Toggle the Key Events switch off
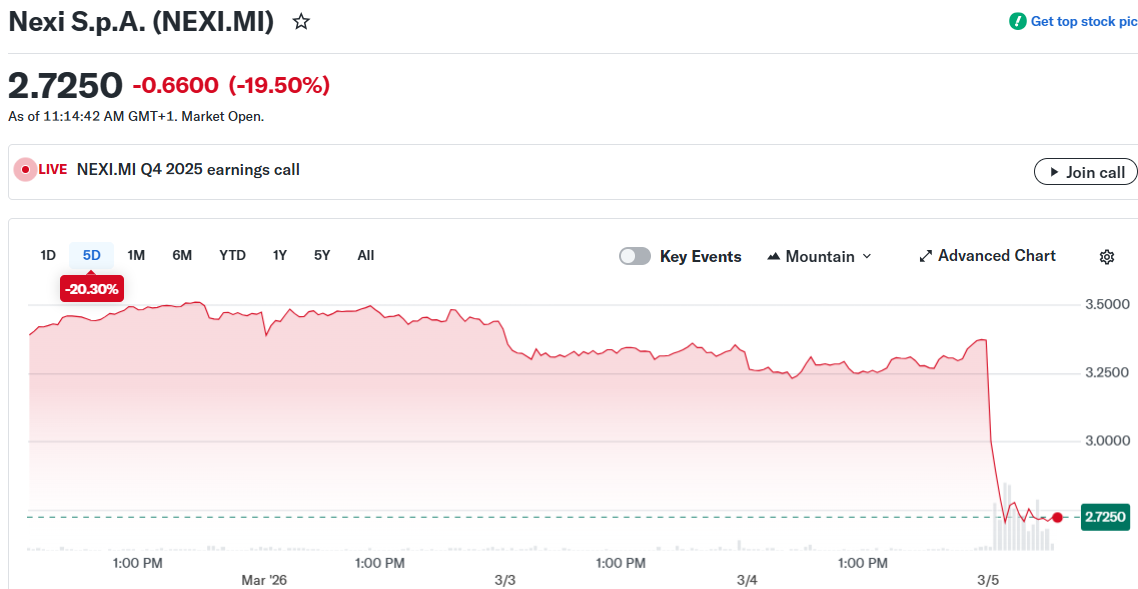This screenshot has width=1138, height=589. 634,256
